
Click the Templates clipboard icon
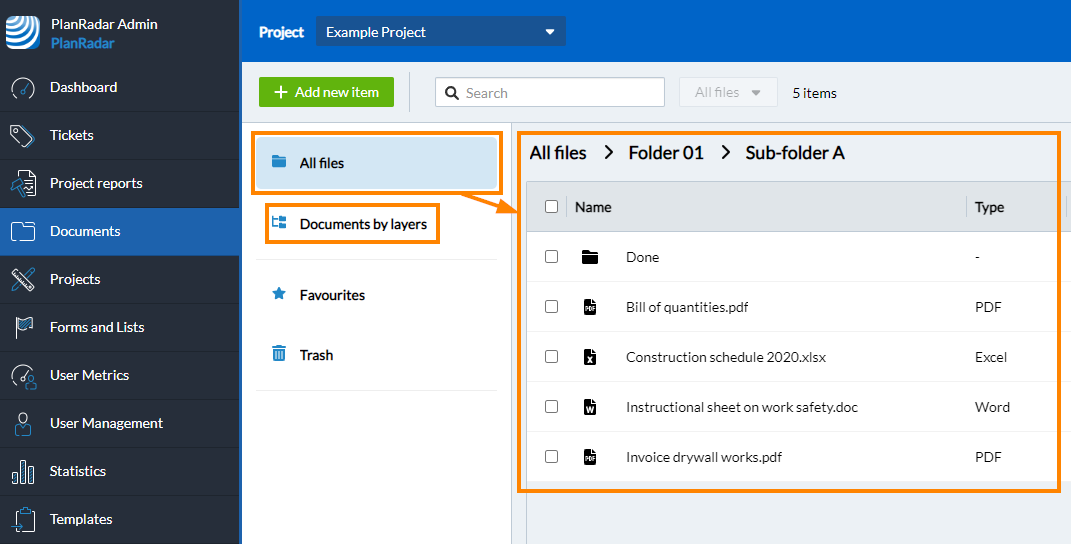tap(23, 519)
